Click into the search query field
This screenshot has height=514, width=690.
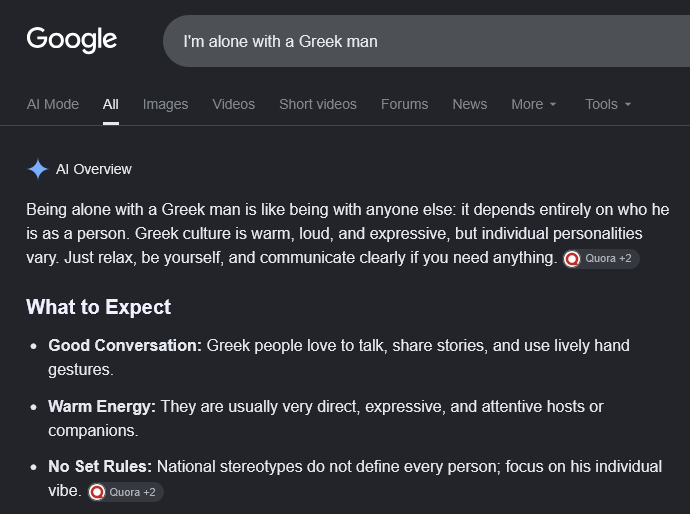tap(426, 41)
